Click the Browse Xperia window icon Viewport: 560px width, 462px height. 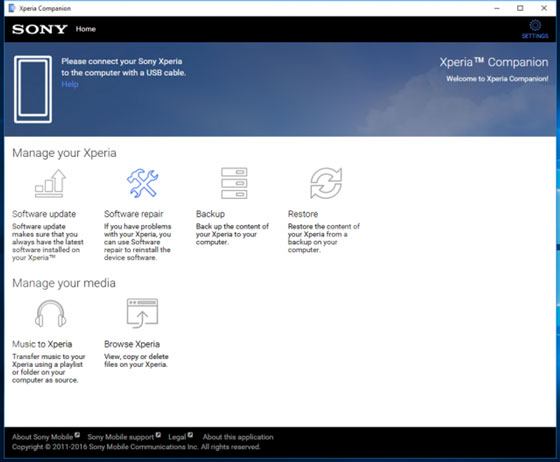pyautogui.click(x=142, y=313)
